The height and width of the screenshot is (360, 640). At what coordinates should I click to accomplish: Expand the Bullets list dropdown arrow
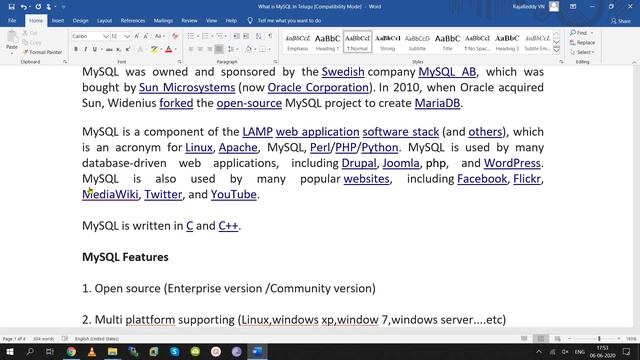tap(198, 36)
